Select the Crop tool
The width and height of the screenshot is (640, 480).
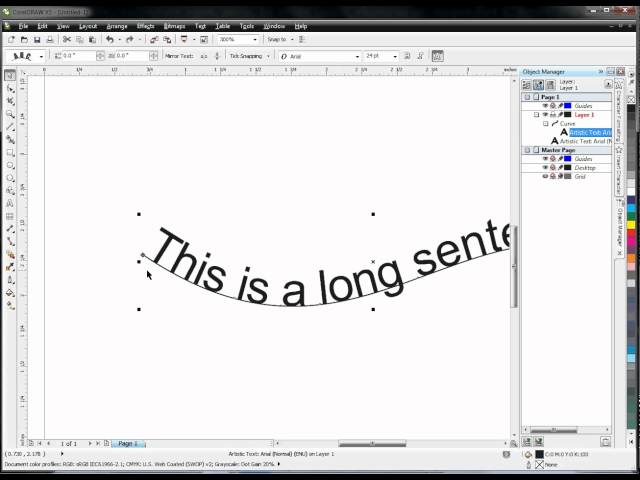[x=10, y=101]
